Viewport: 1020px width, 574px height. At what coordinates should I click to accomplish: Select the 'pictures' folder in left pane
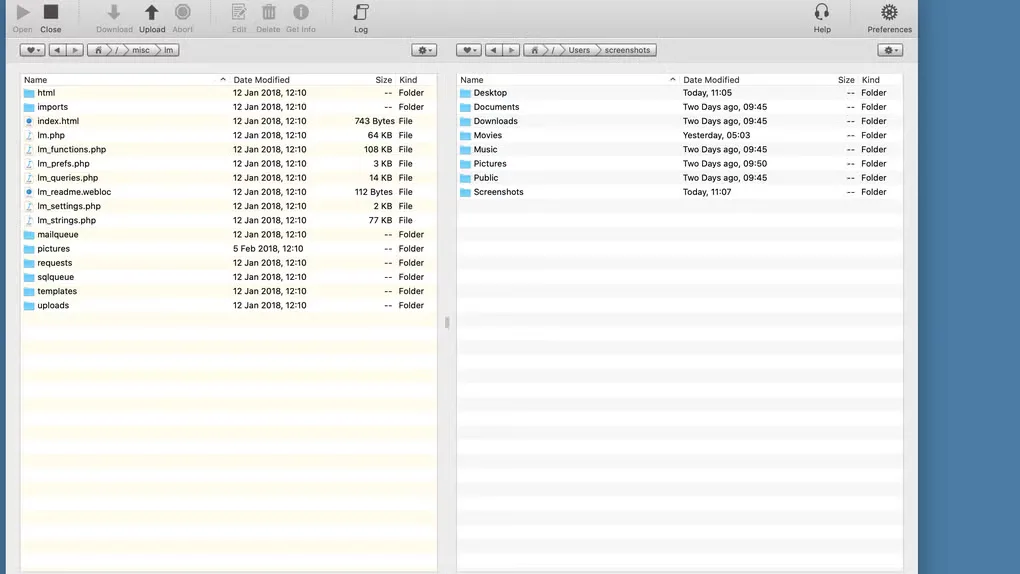coord(228,249)
